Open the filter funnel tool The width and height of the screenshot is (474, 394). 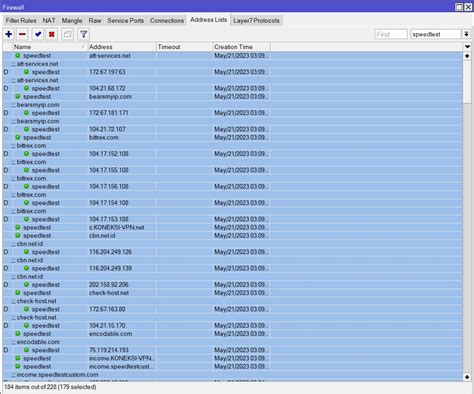click(83, 34)
